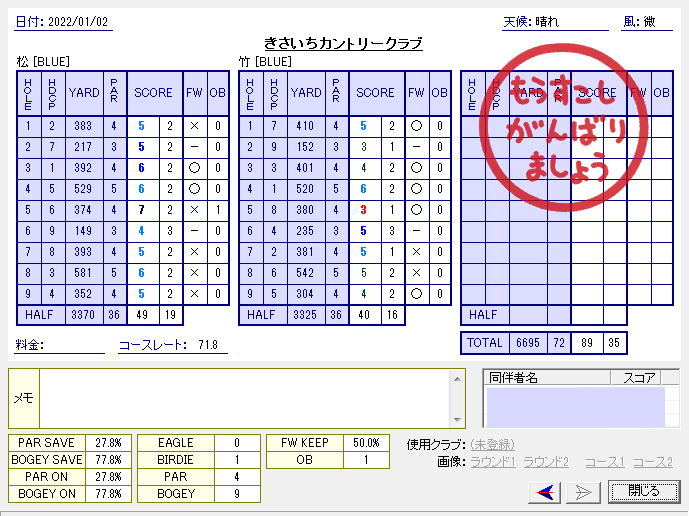Open the コース1 image link
Screen dimensions: 689x516
(604, 462)
